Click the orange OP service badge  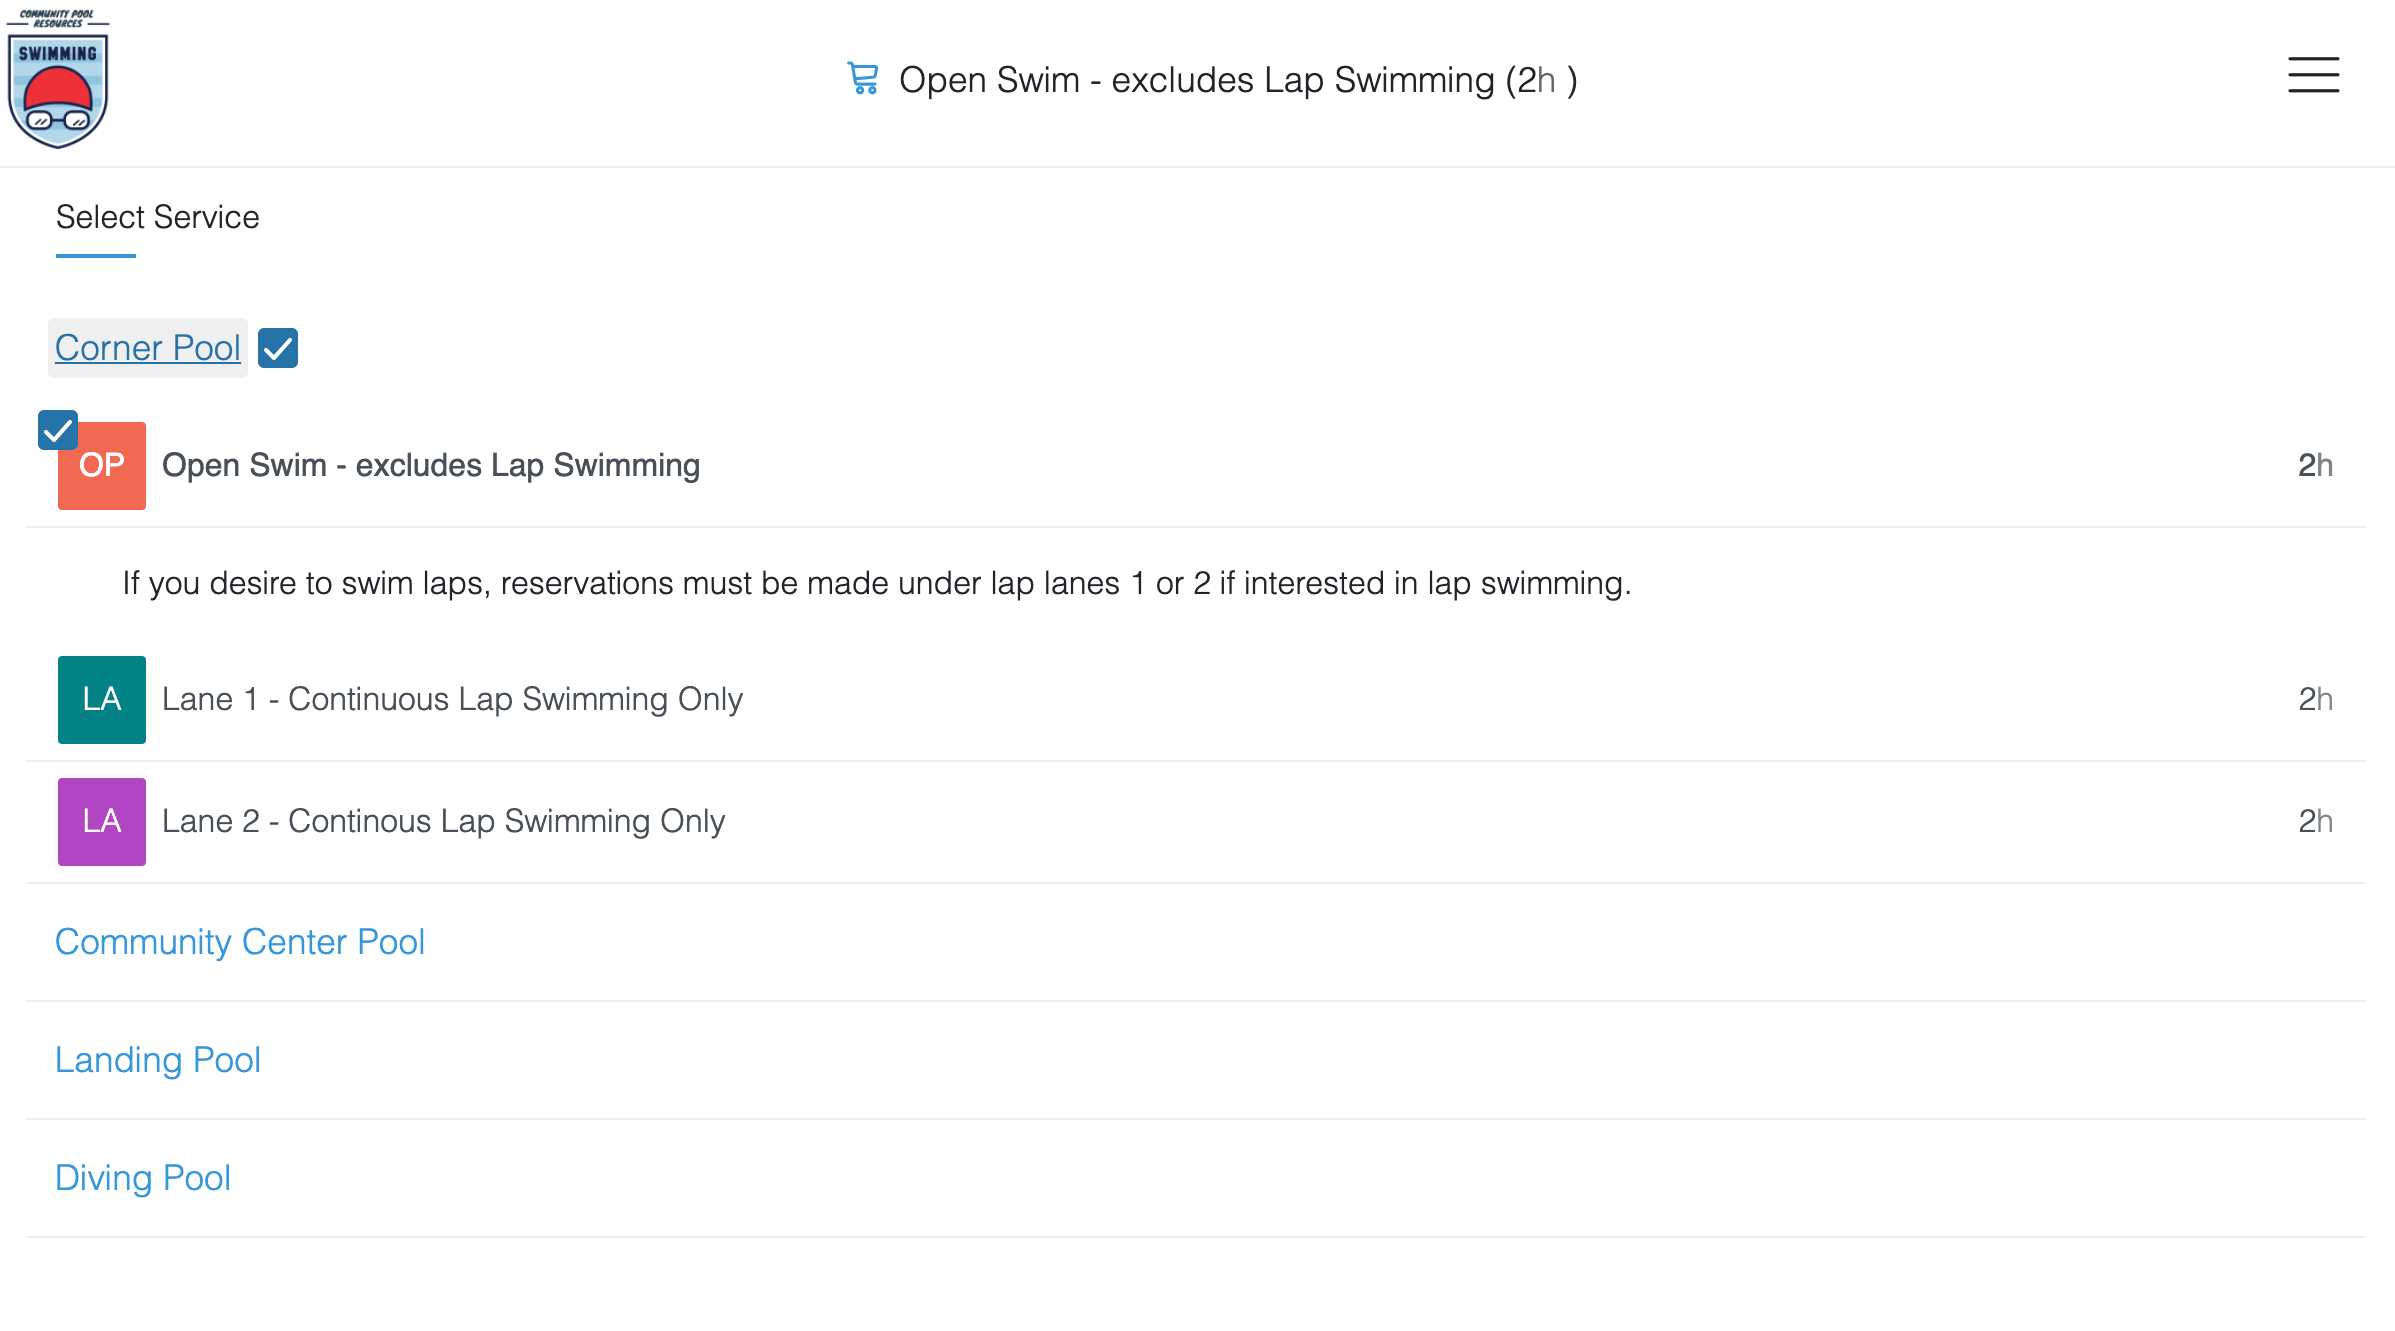coord(102,465)
